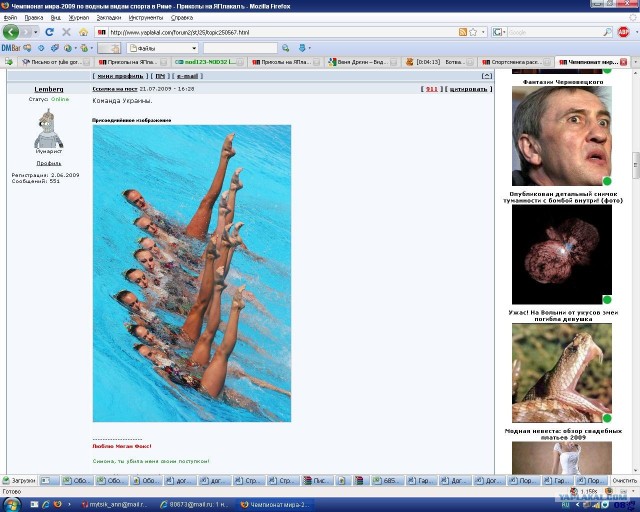The width and height of the screenshot is (640, 512).
Task: Open the address bar history dropdown
Action: pos(483,32)
